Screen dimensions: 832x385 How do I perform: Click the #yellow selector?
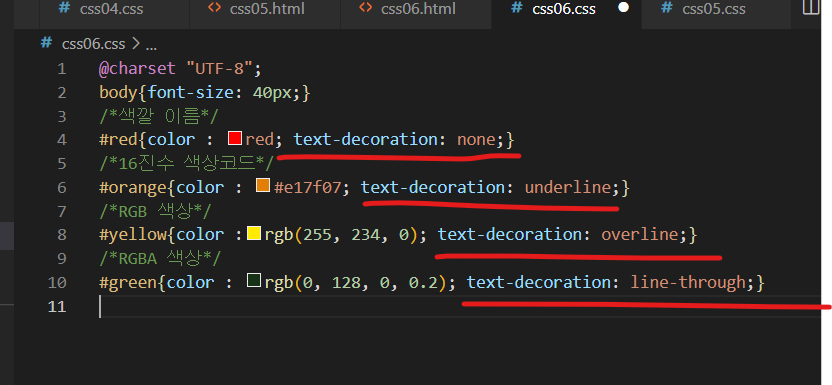coord(133,234)
